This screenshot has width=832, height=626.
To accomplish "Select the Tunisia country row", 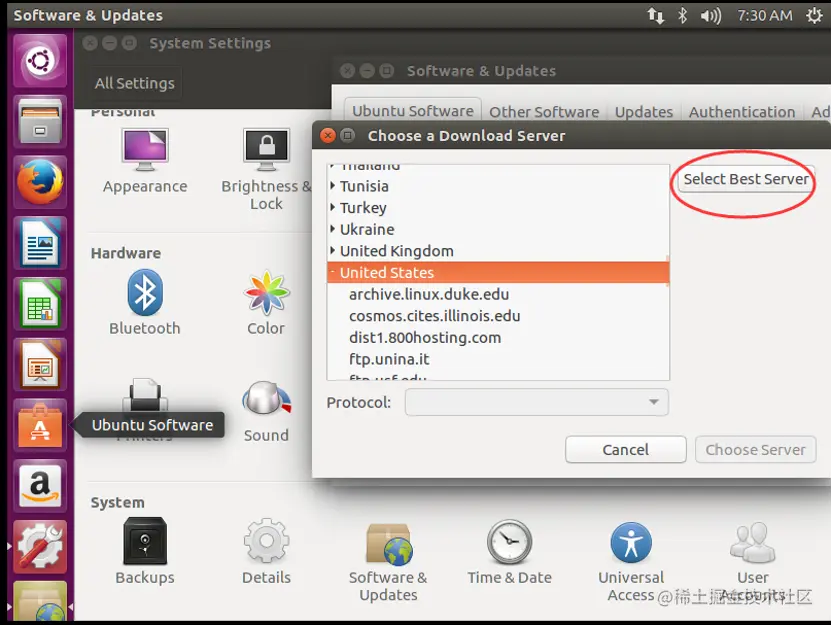I will coord(498,186).
